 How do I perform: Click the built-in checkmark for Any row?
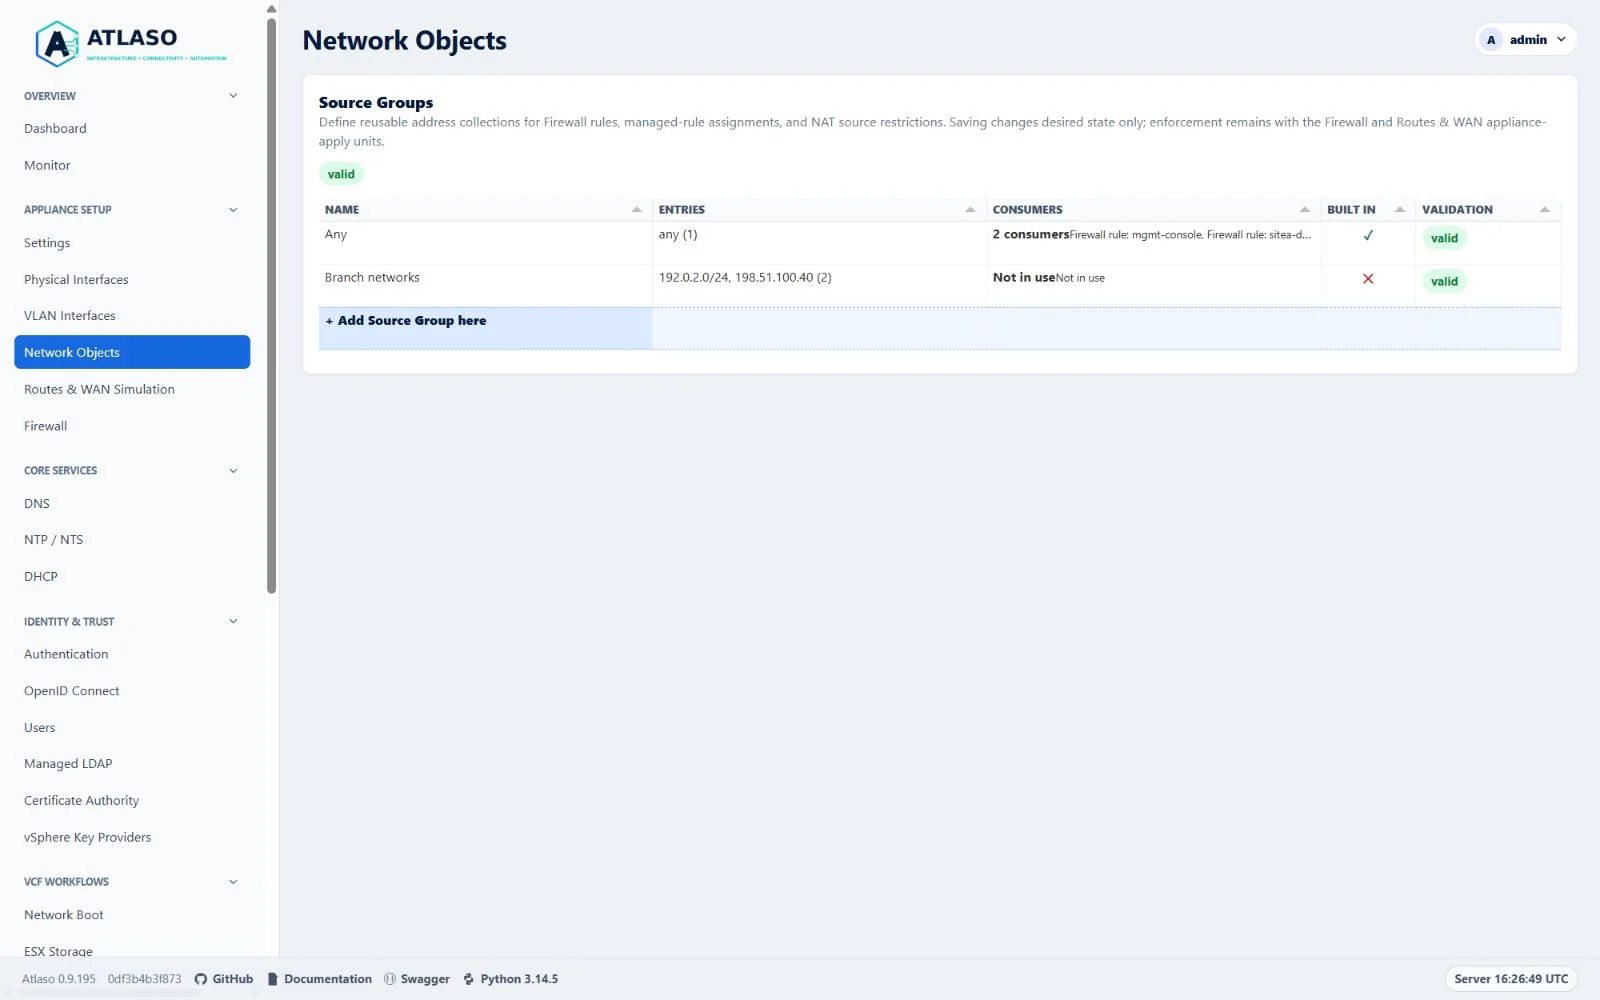1368,236
